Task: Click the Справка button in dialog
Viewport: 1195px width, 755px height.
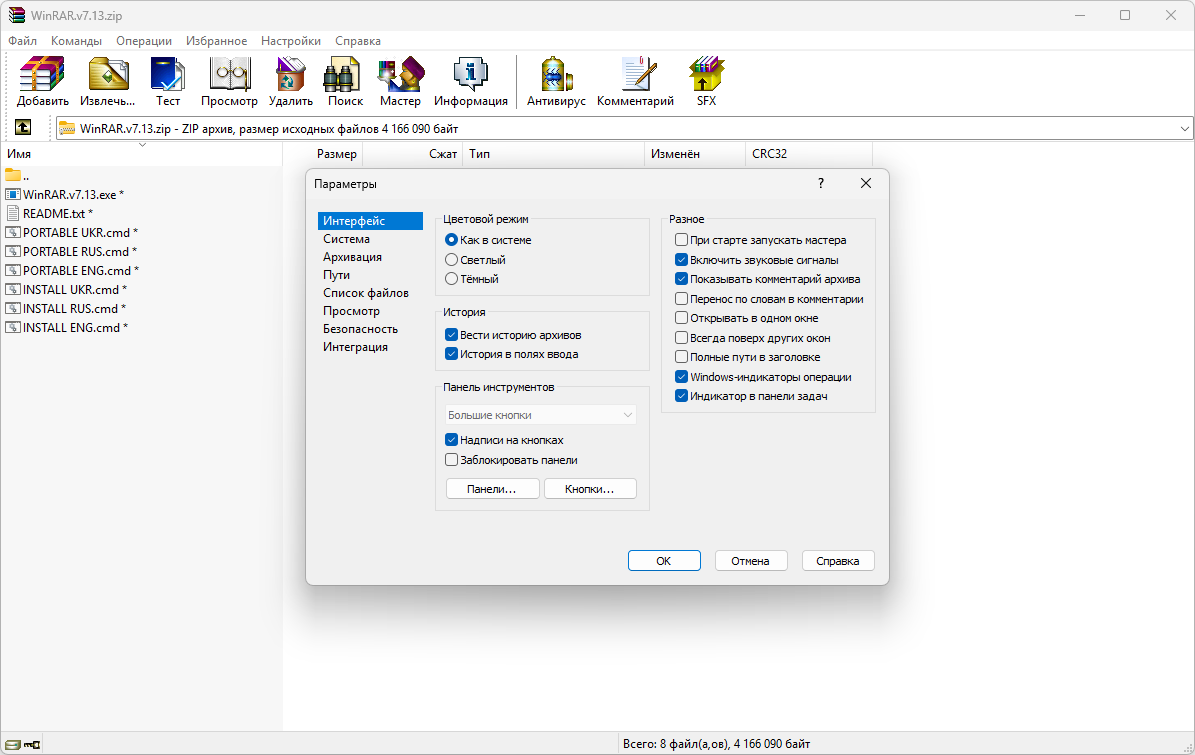Action: [838, 561]
